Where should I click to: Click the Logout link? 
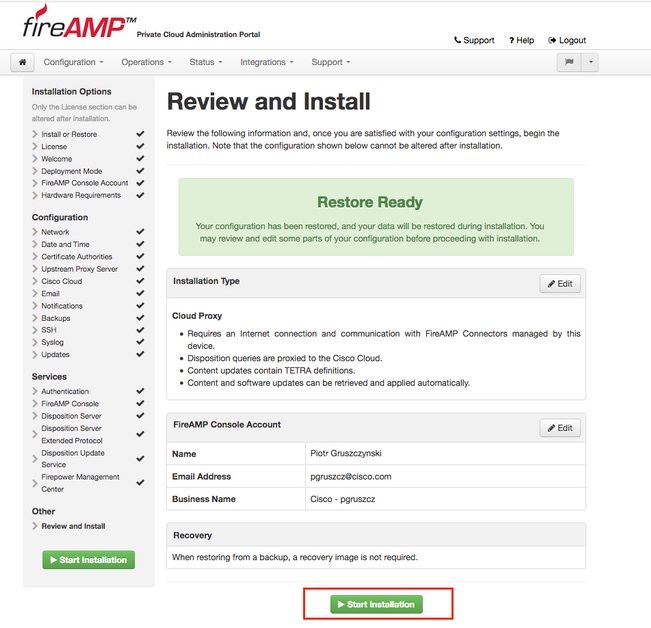click(567, 40)
